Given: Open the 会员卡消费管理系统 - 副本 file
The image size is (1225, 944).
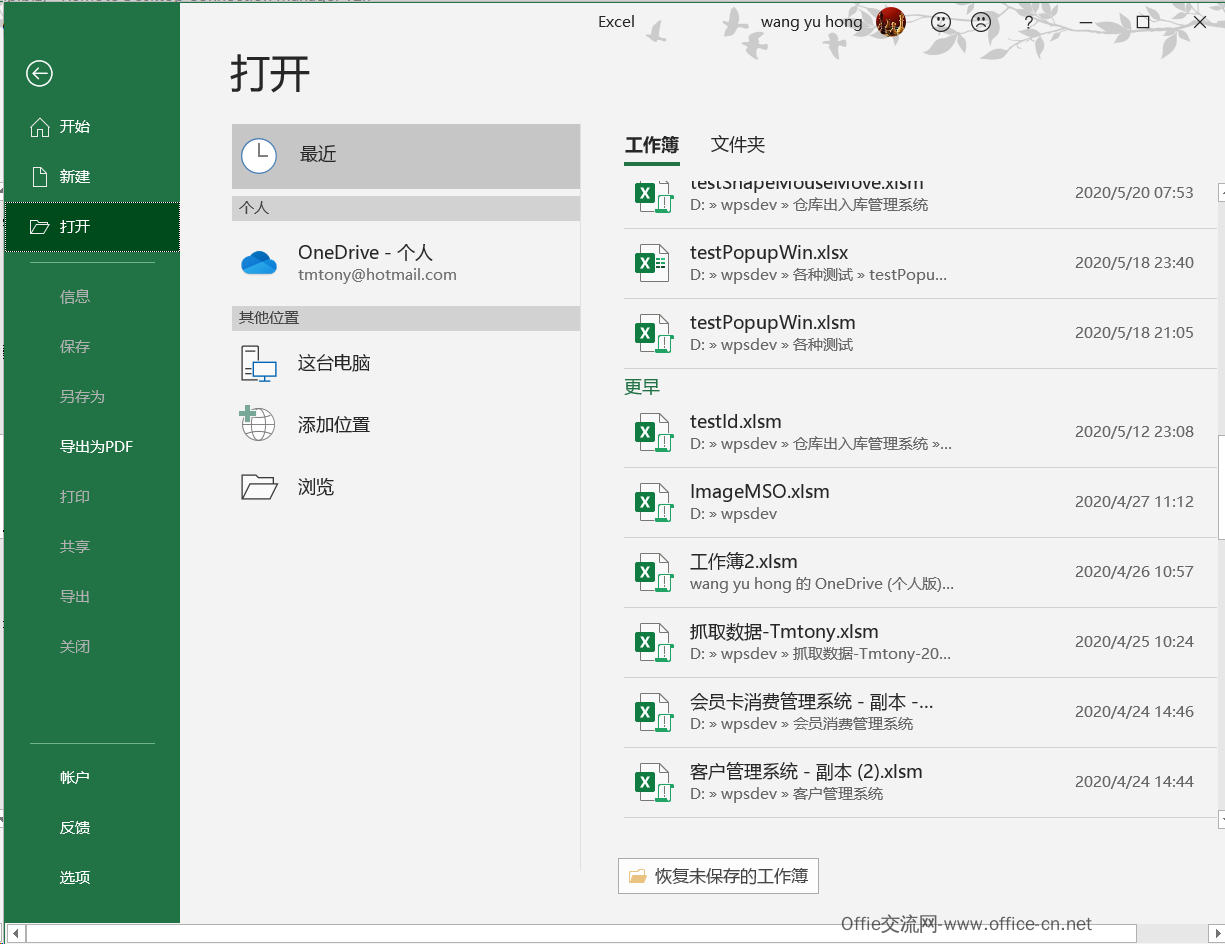Looking at the screenshot, I should tap(920, 712).
